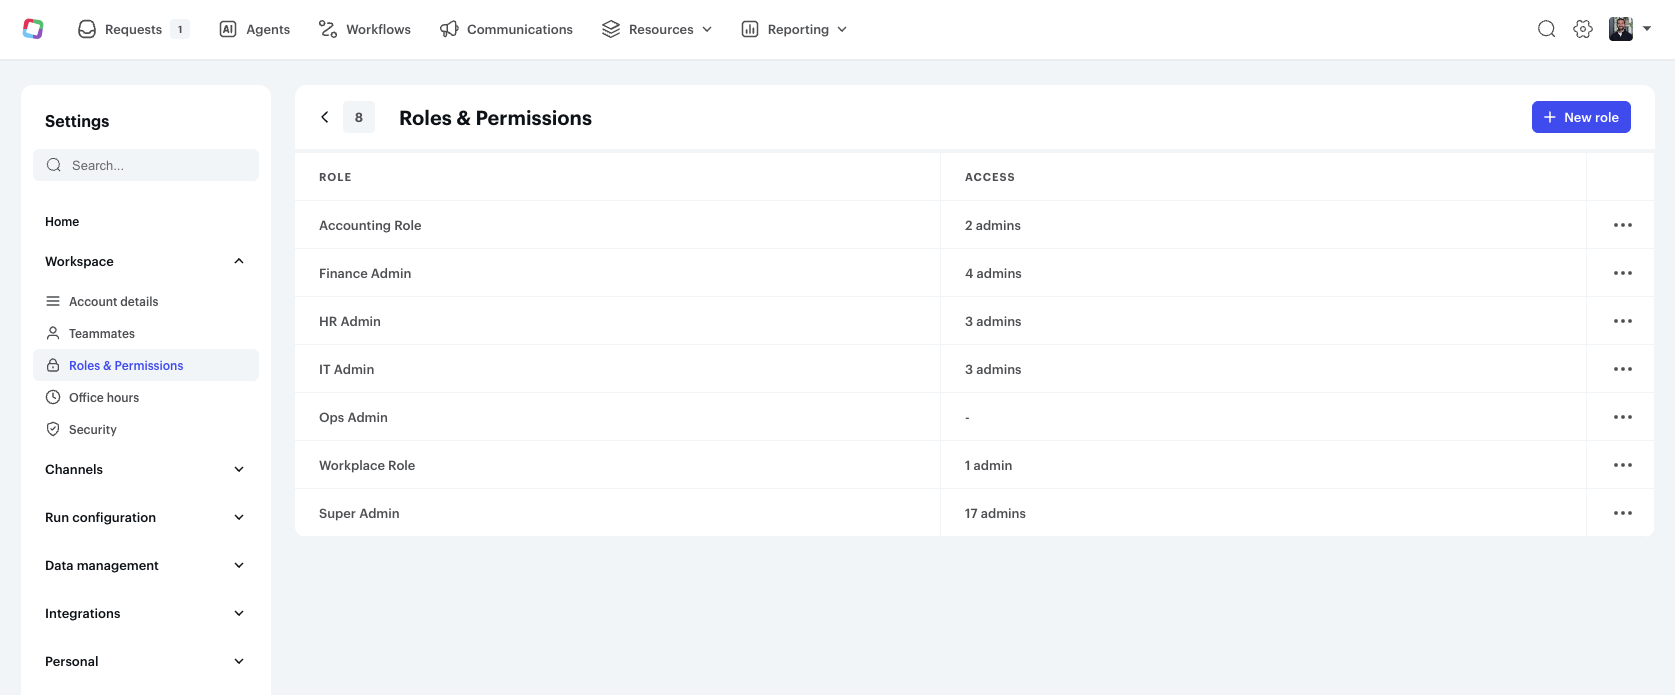Click the user profile avatar
This screenshot has height=695, width=1675.
pyautogui.click(x=1621, y=29)
